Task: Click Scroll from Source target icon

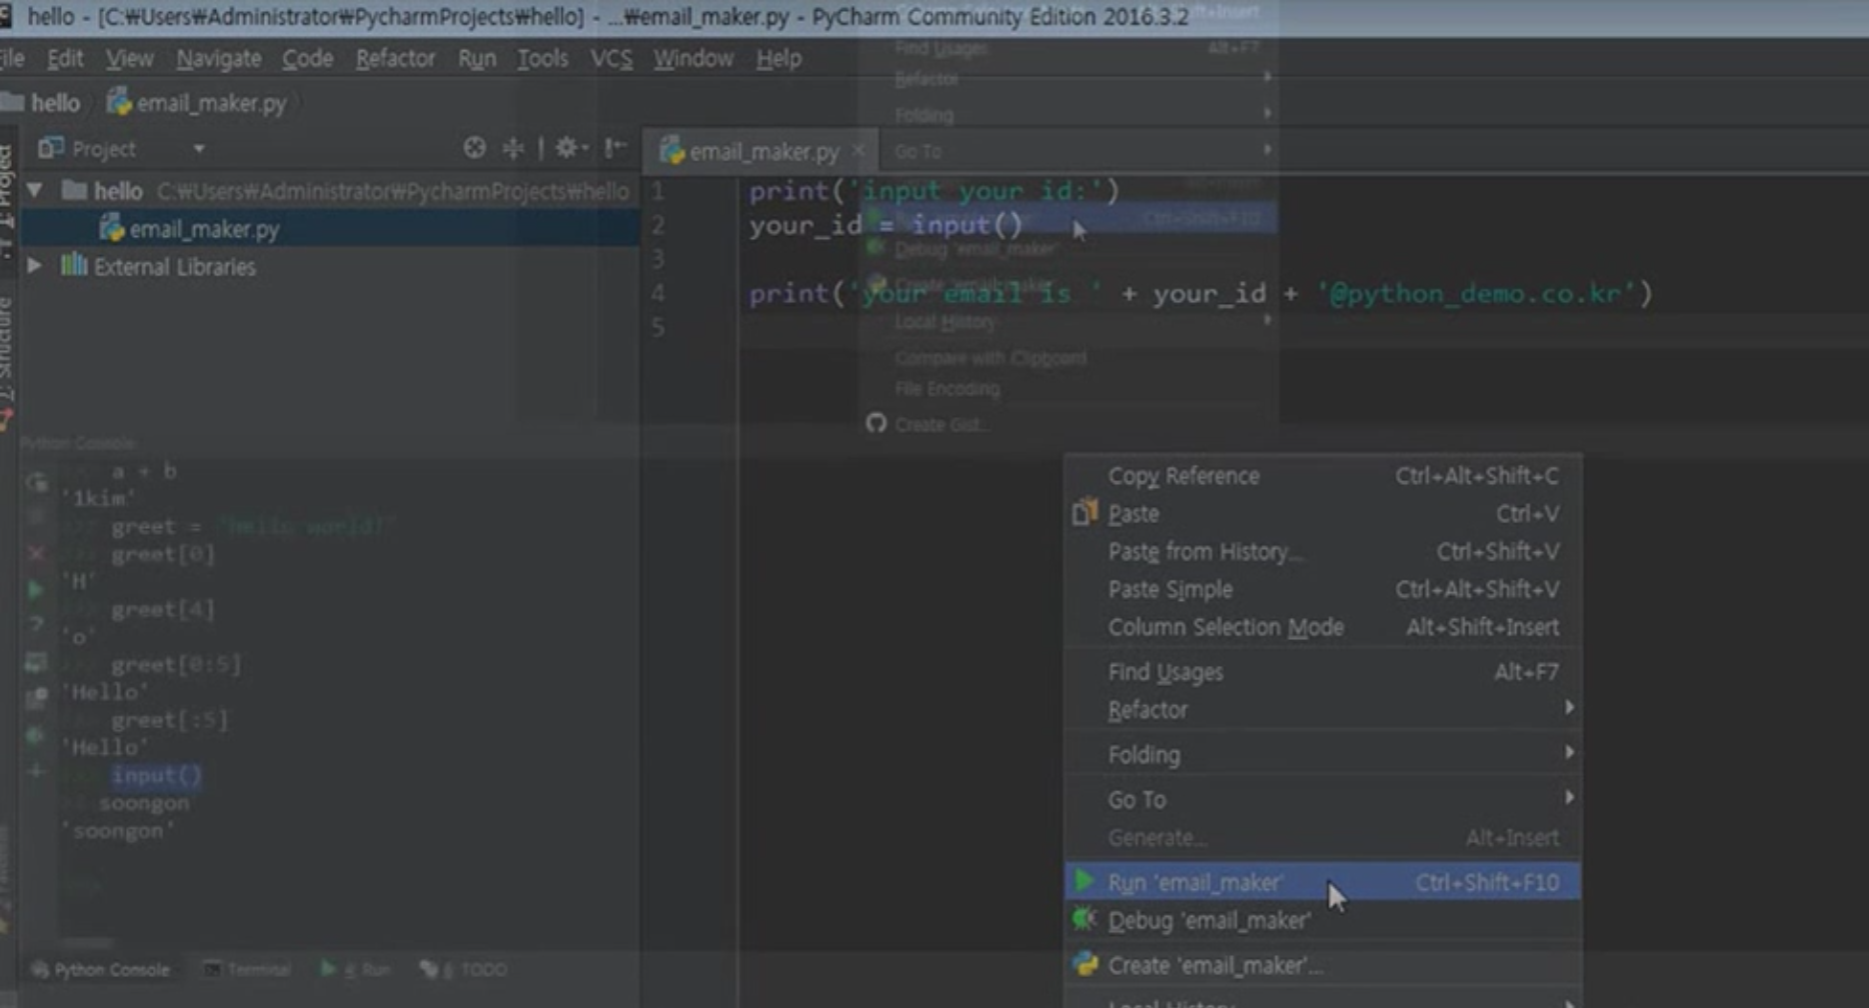Action: tap(475, 148)
